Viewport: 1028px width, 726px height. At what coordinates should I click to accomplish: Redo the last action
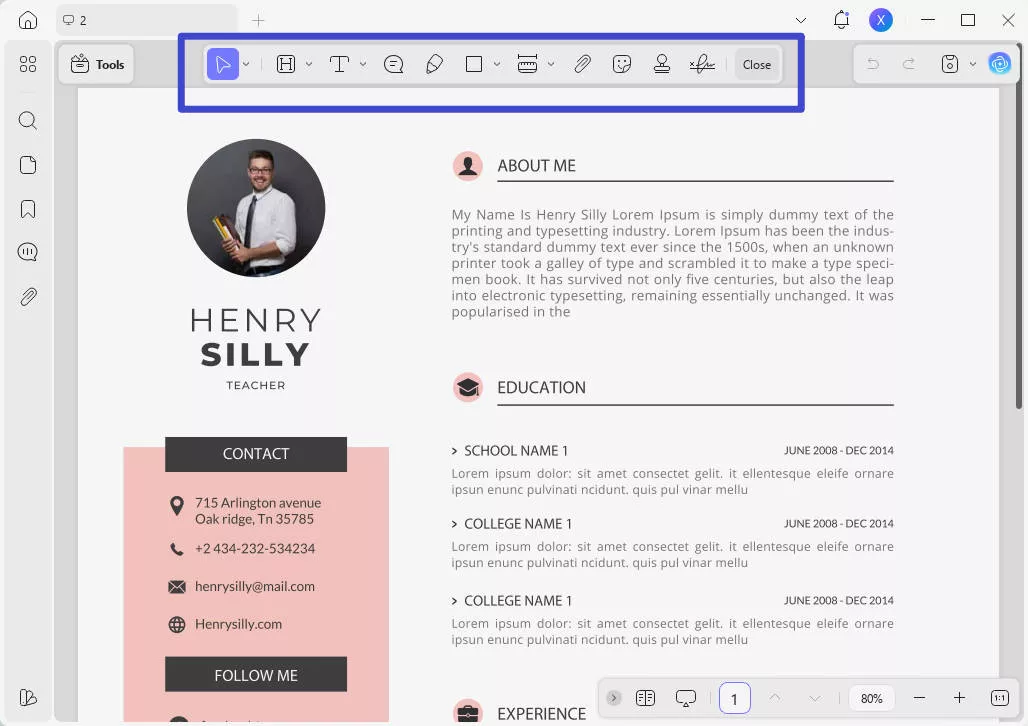tap(909, 64)
